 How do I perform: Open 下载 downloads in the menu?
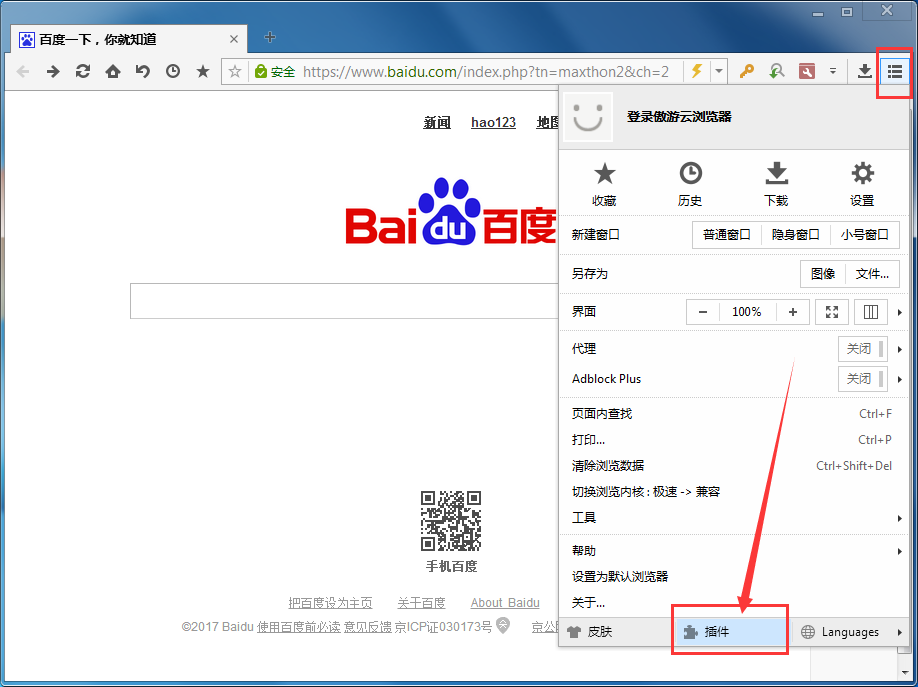pos(776,184)
